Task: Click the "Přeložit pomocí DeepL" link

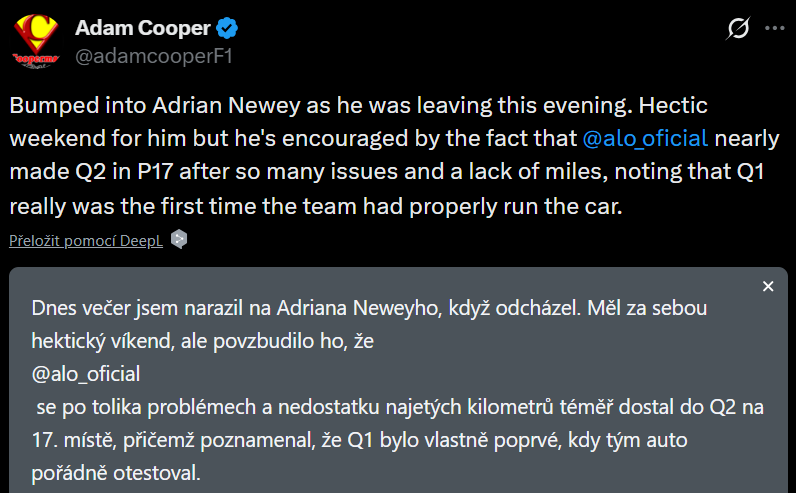Action: pyautogui.click(x=85, y=240)
